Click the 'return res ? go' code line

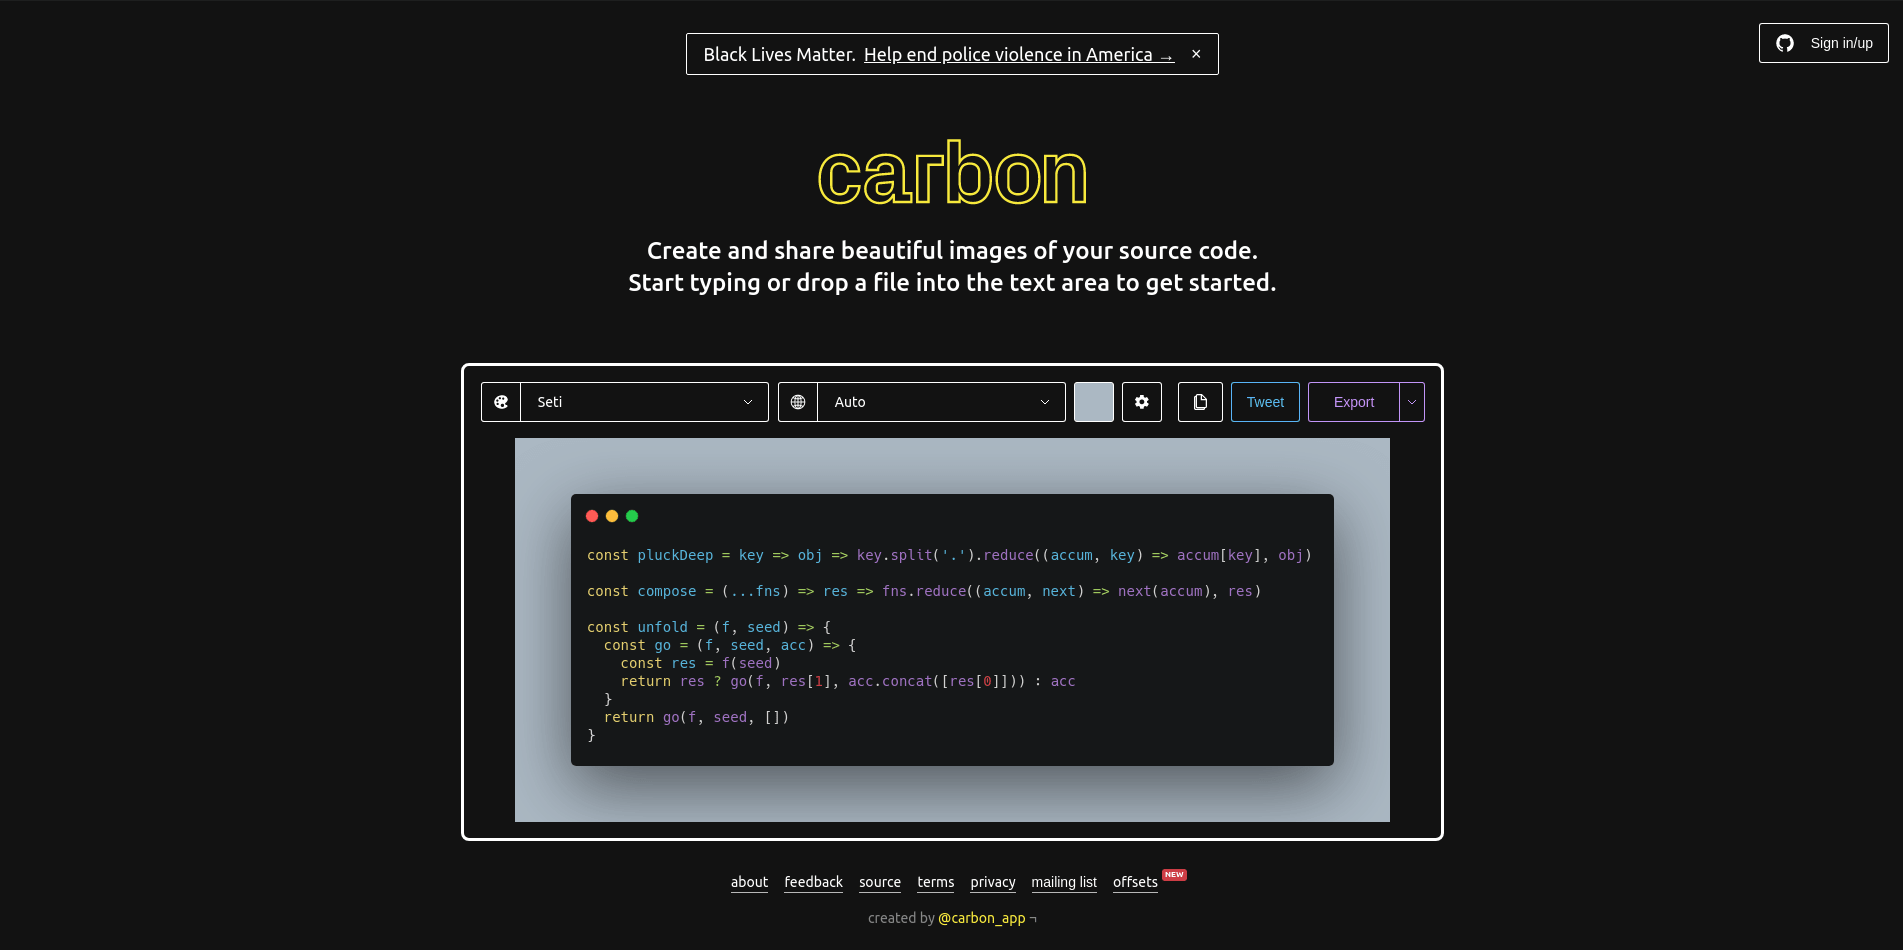[848, 681]
